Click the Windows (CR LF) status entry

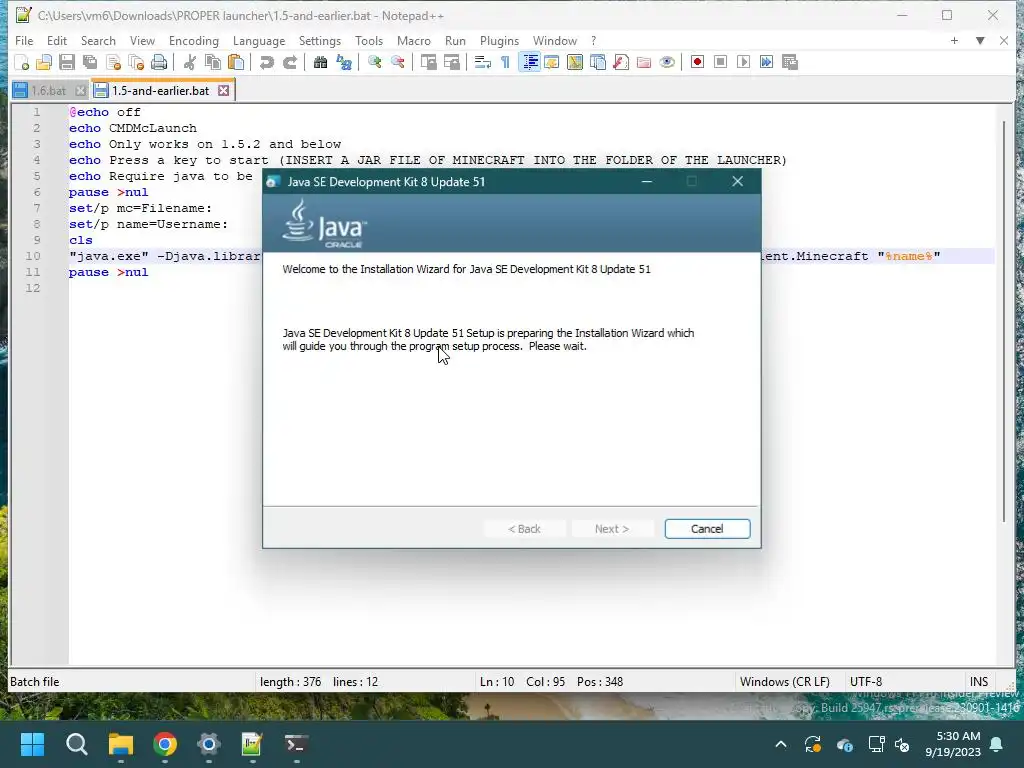(x=784, y=682)
